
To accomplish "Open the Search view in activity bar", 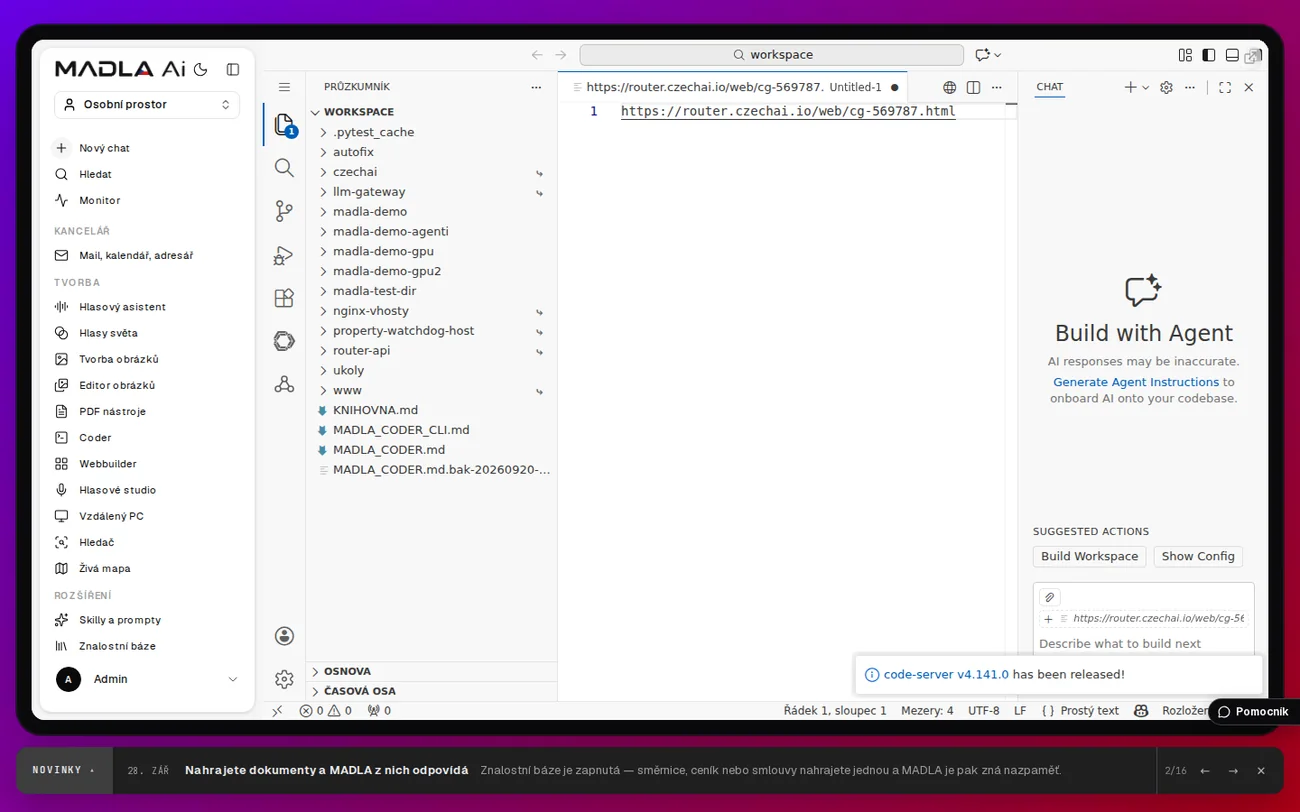I will [284, 168].
